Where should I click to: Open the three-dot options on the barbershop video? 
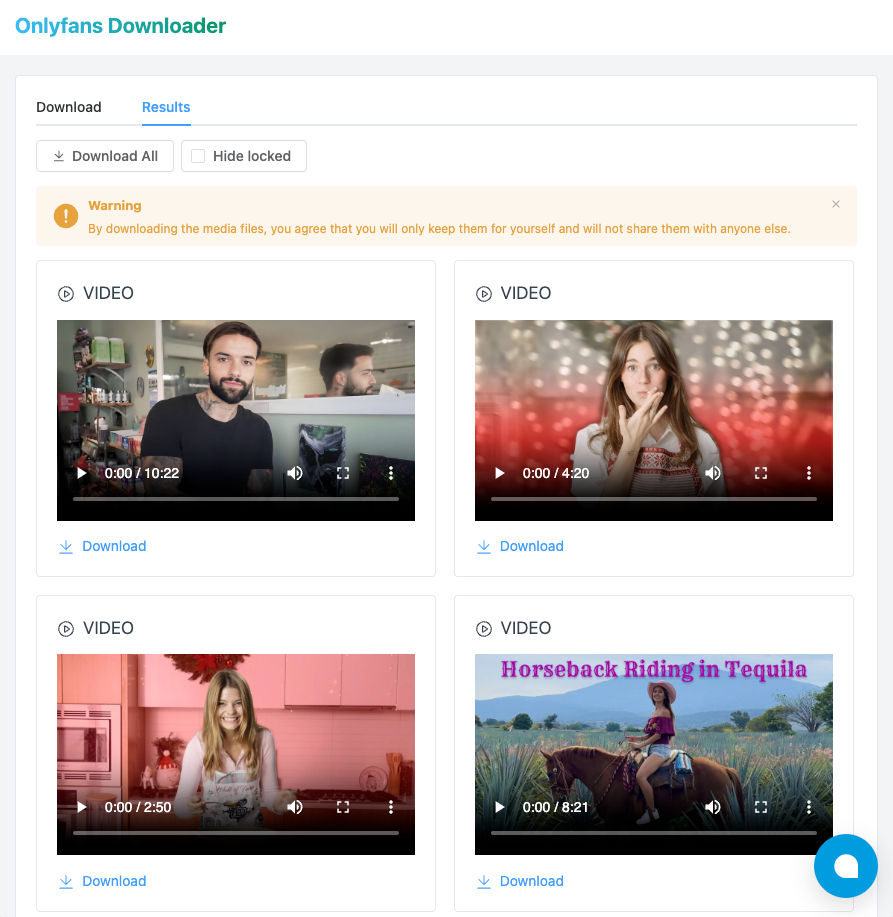391,473
